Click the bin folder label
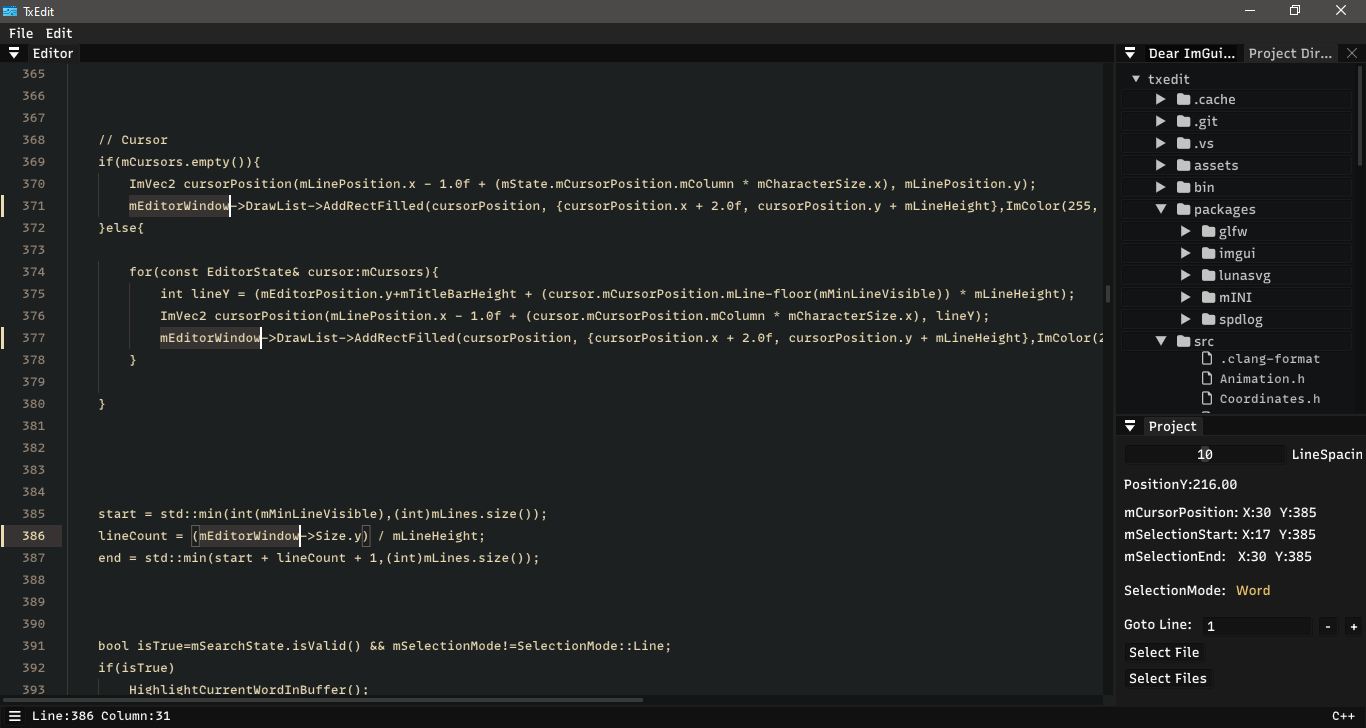This screenshot has width=1366, height=728. coord(1204,187)
